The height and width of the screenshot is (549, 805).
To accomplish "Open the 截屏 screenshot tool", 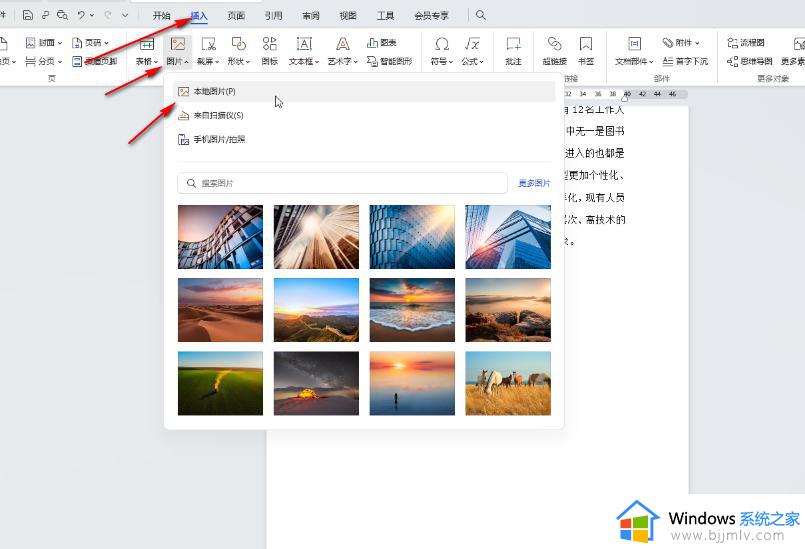I will (208, 51).
